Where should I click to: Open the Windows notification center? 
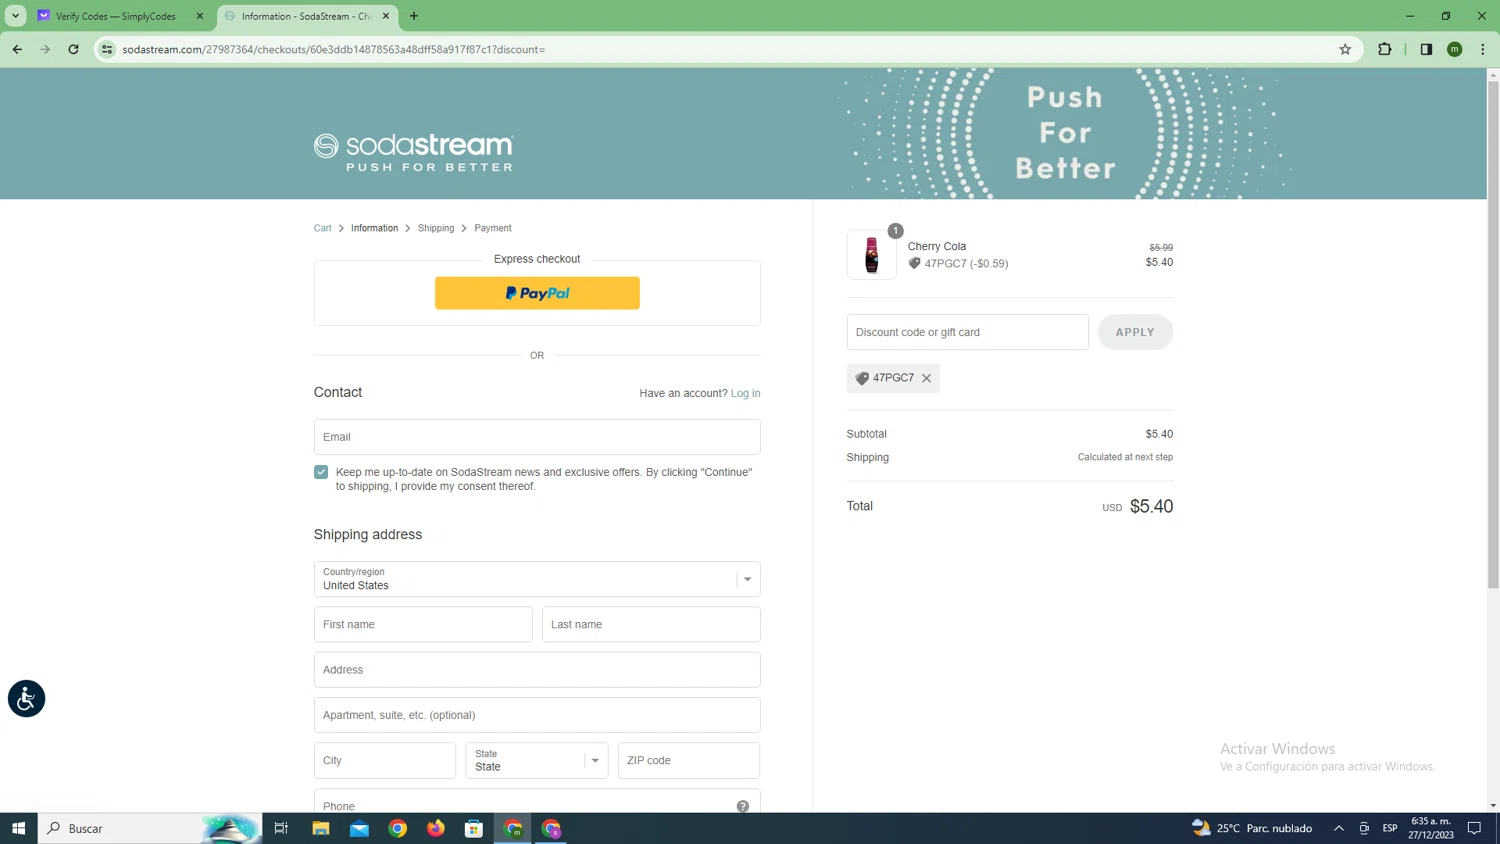(x=1474, y=828)
